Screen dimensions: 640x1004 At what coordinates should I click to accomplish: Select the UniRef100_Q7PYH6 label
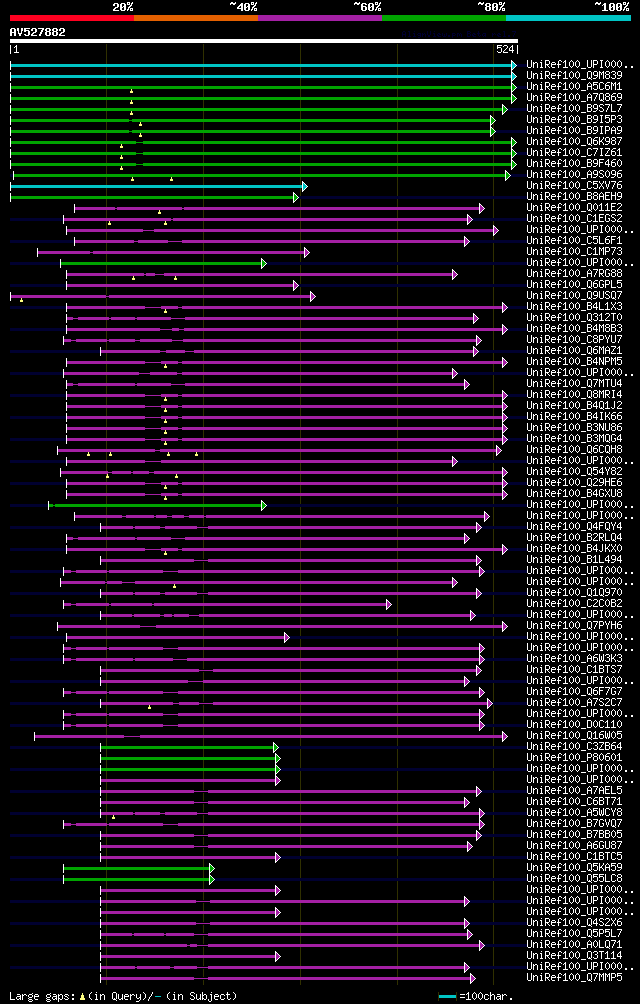[573, 626]
